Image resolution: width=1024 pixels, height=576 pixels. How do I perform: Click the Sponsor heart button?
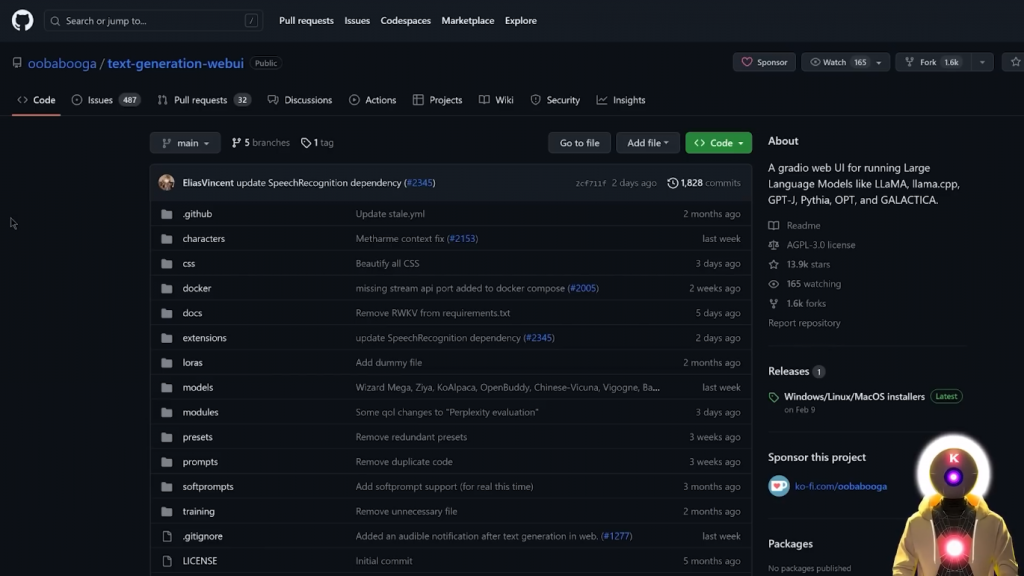(x=764, y=62)
